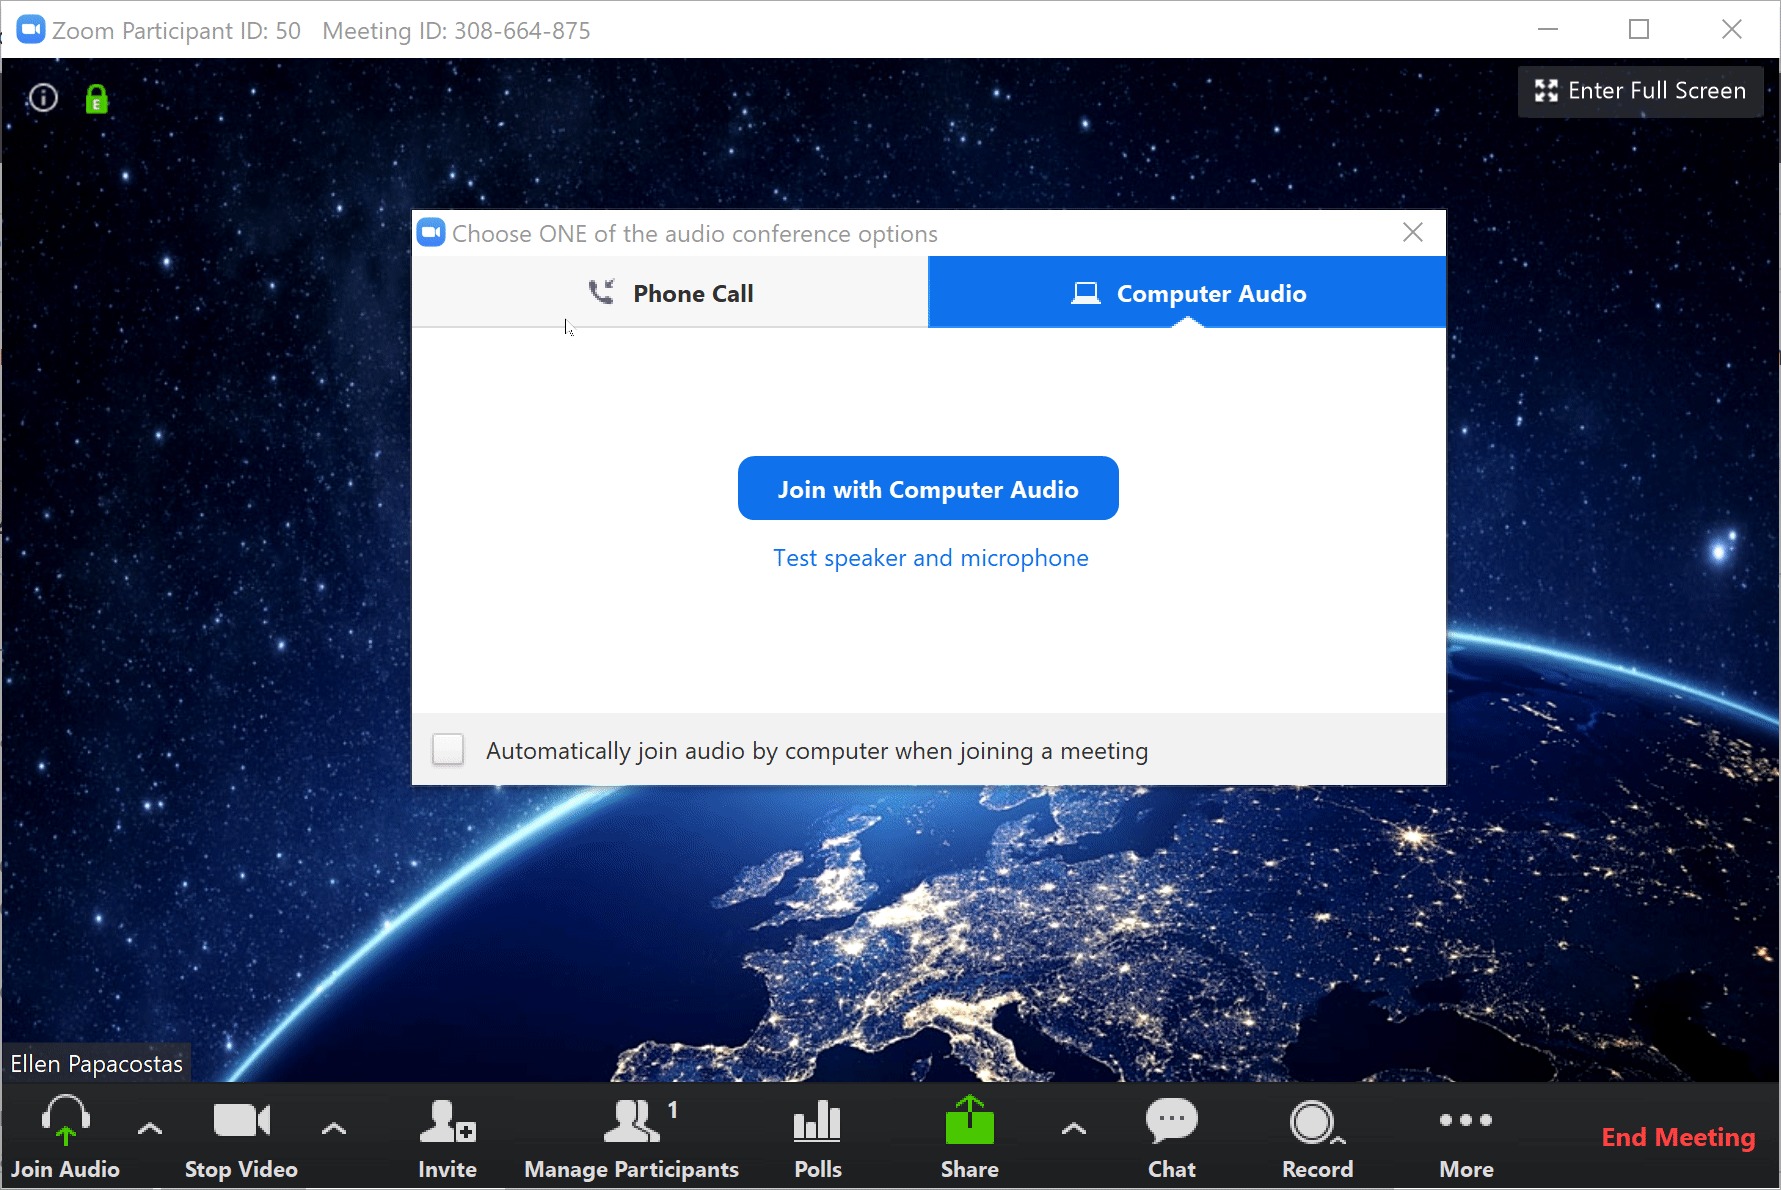Select the Computer Audio tab

click(x=1187, y=292)
